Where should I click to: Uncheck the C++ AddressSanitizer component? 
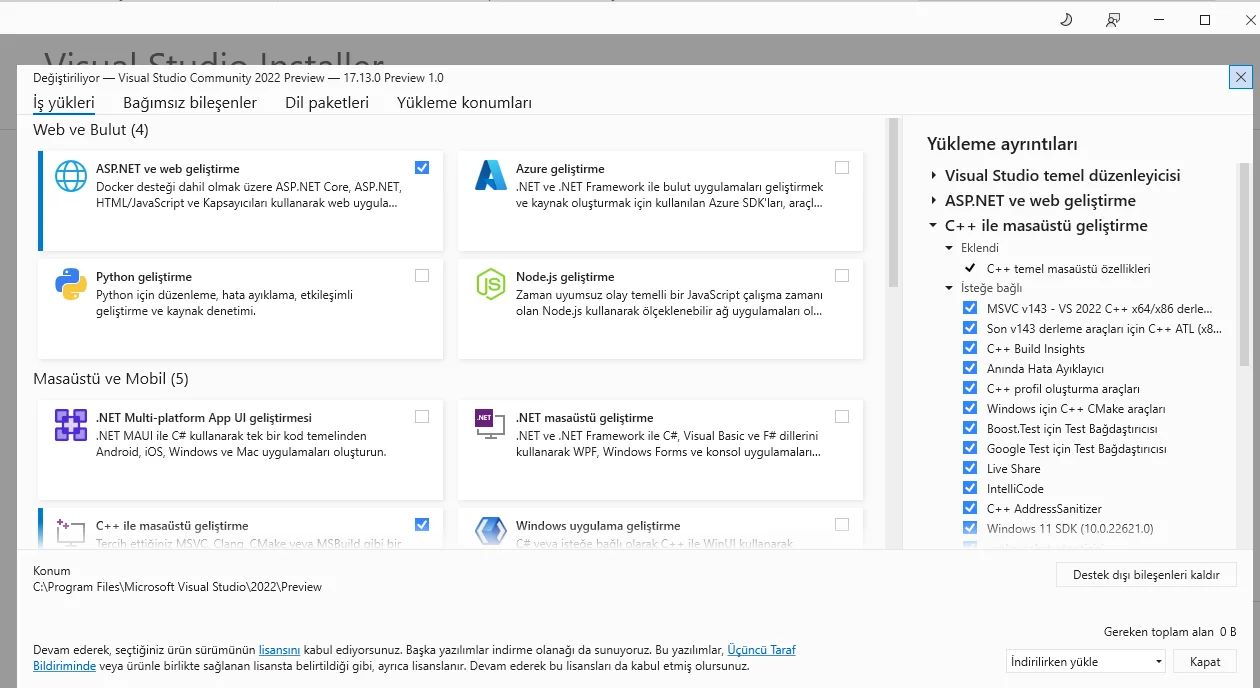(x=970, y=508)
